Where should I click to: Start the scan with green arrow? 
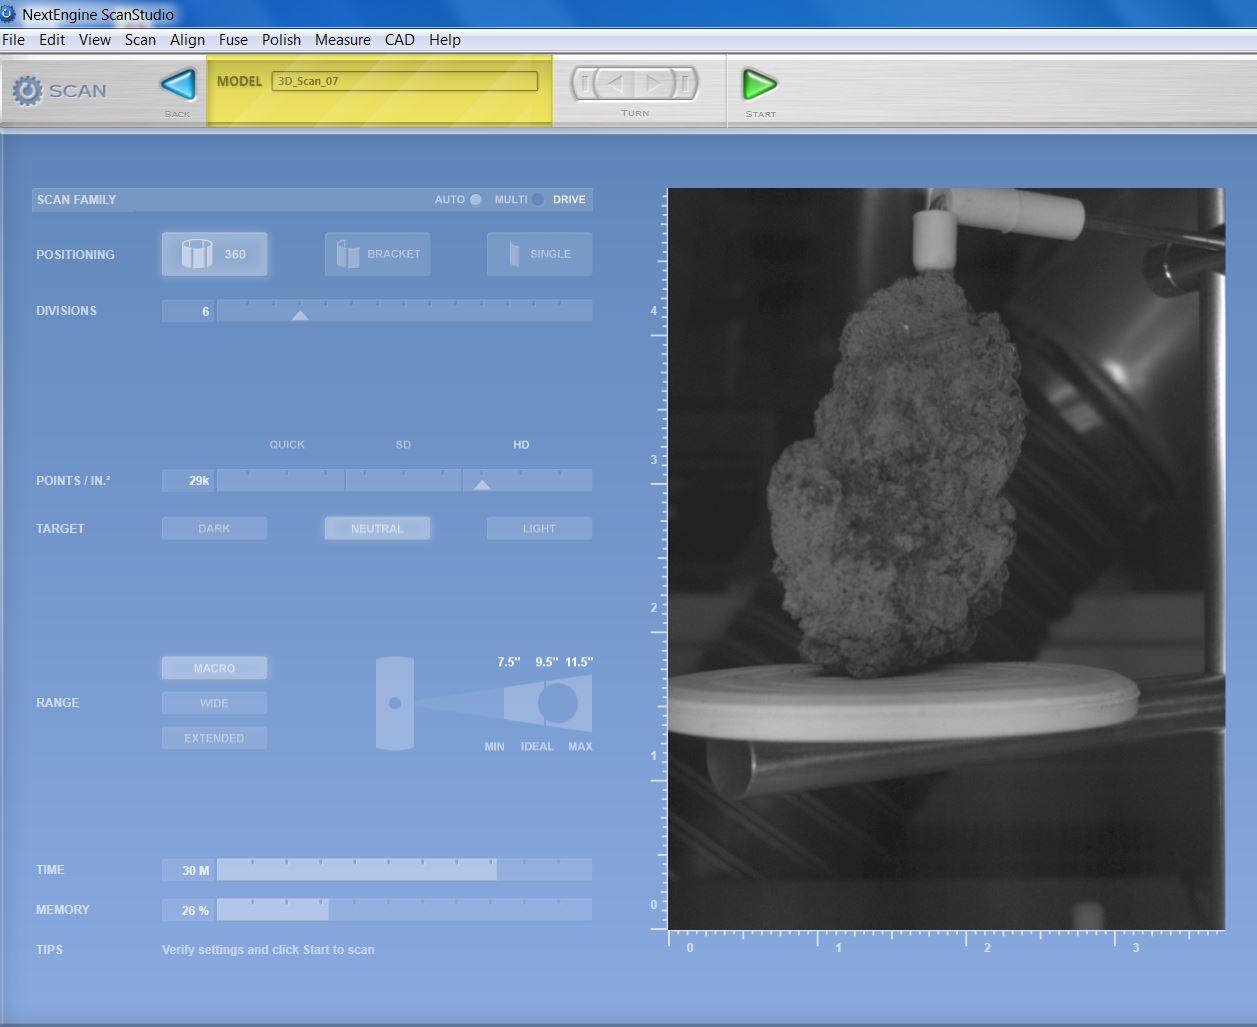760,85
